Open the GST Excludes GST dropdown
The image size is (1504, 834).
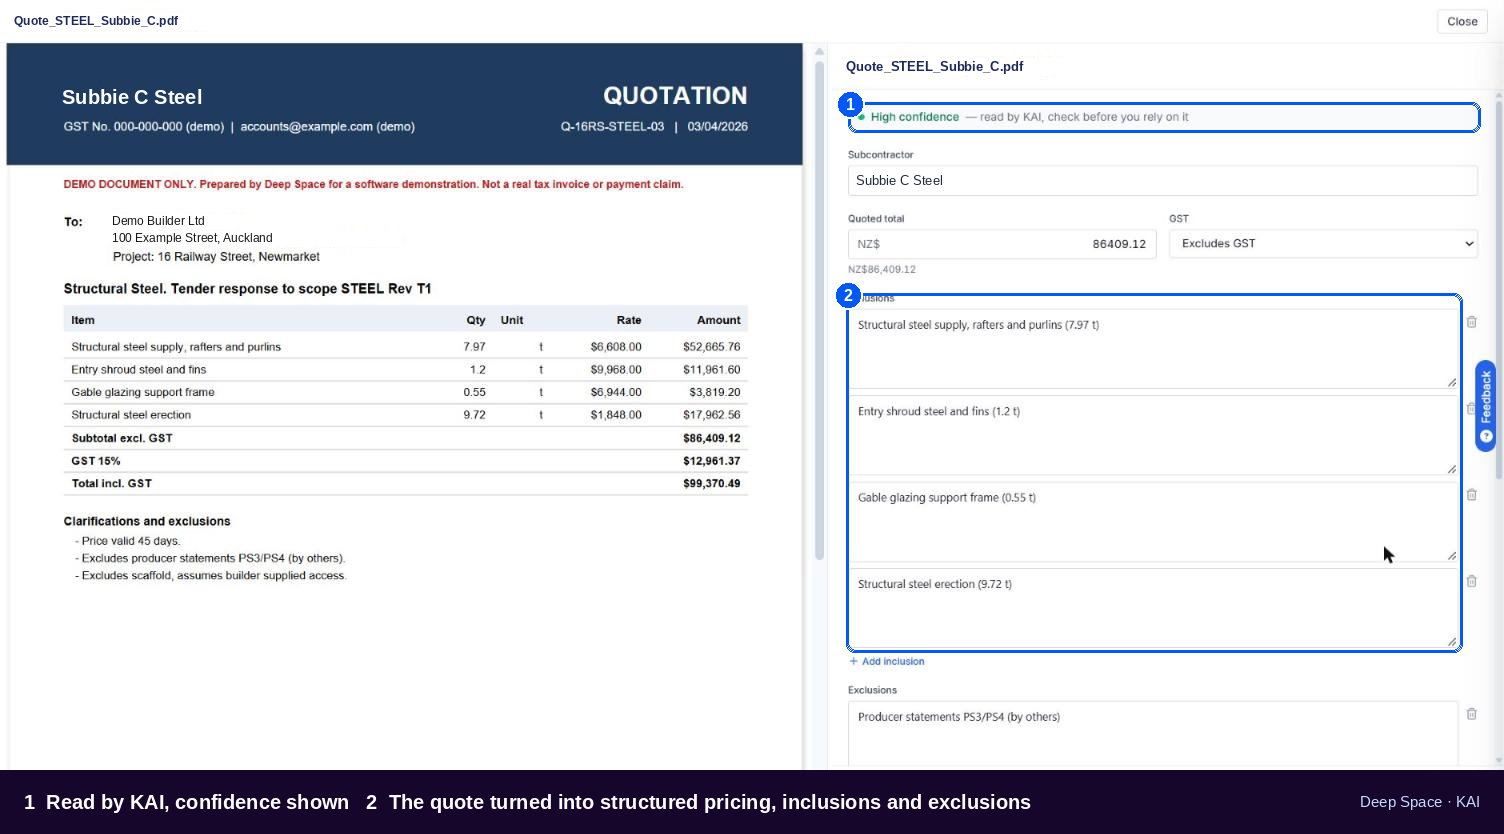tap(1323, 243)
